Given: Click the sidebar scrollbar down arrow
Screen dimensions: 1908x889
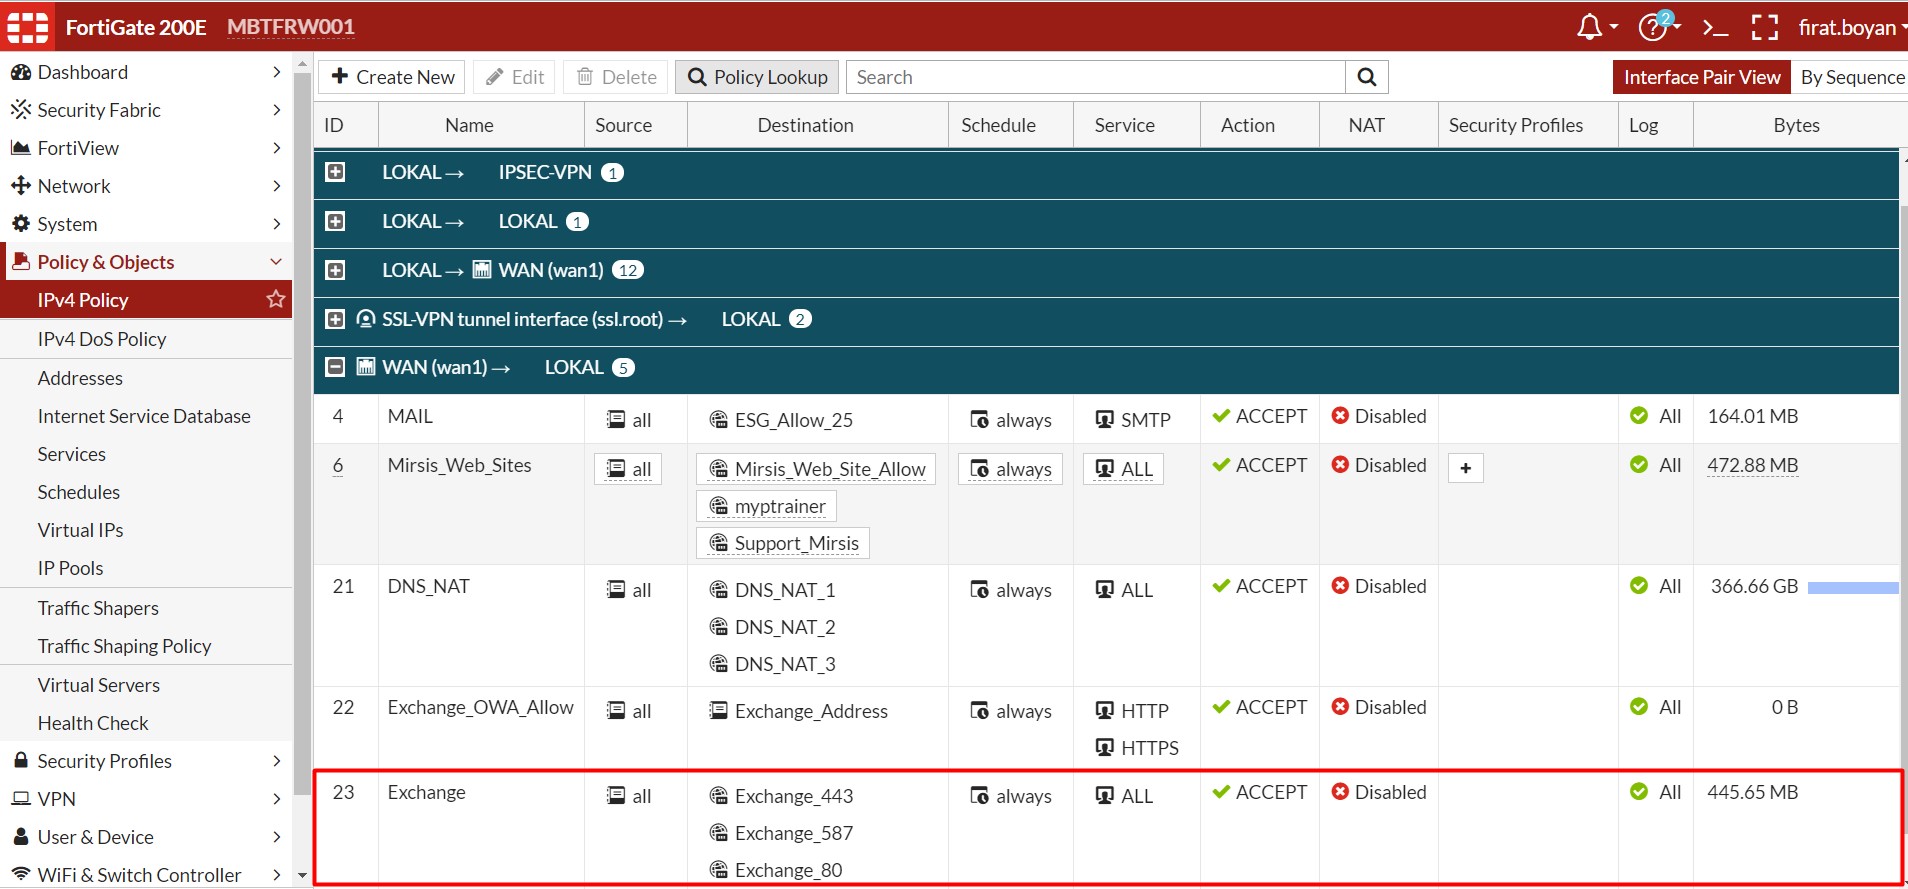Looking at the screenshot, I should click(302, 875).
